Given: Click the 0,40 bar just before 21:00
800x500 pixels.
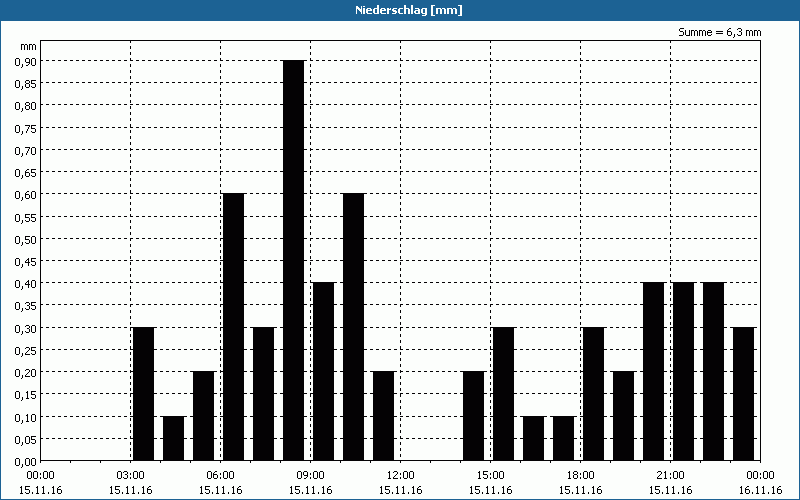Looking at the screenshot, I should [x=654, y=371].
